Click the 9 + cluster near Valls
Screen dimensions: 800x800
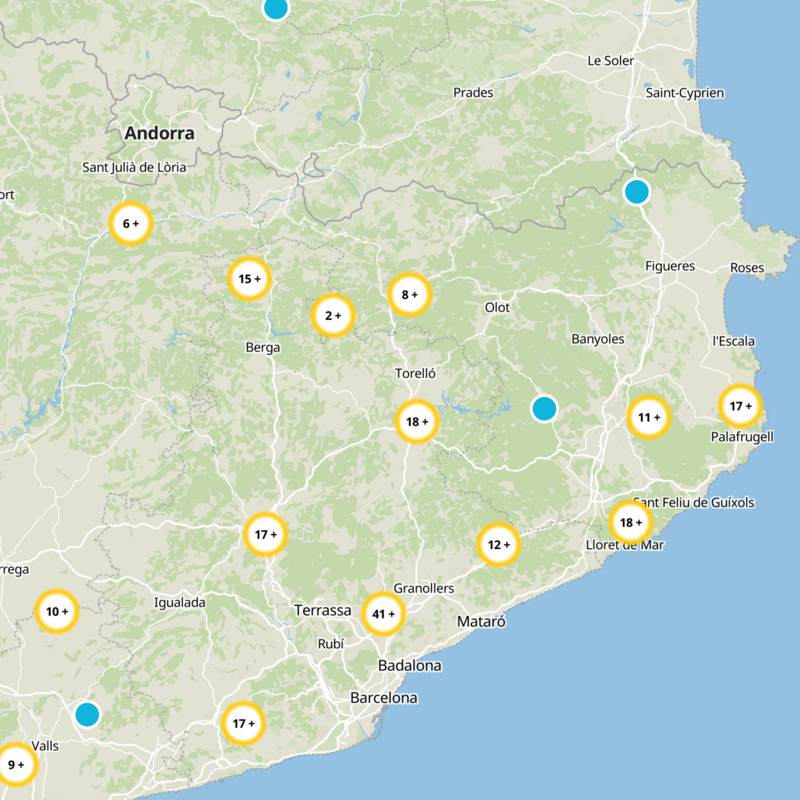[x=16, y=764]
